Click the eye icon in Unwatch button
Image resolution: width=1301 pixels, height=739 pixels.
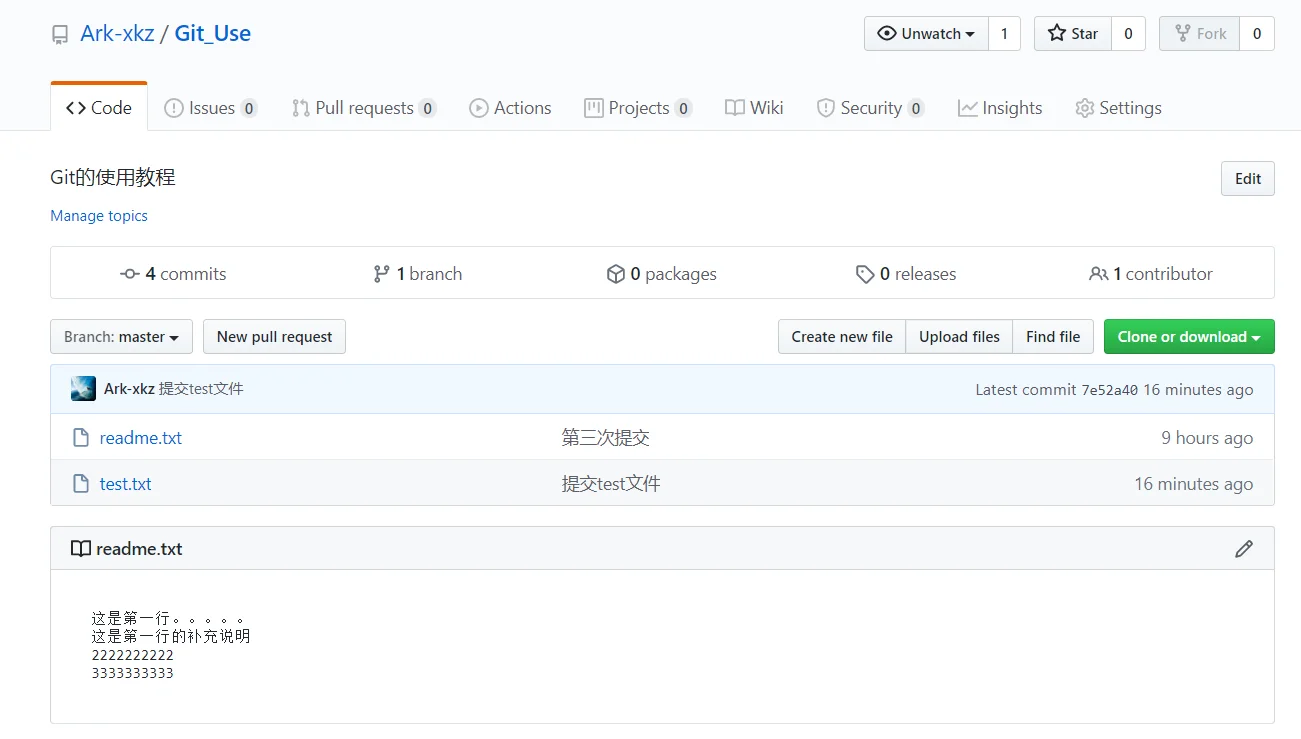(x=887, y=33)
